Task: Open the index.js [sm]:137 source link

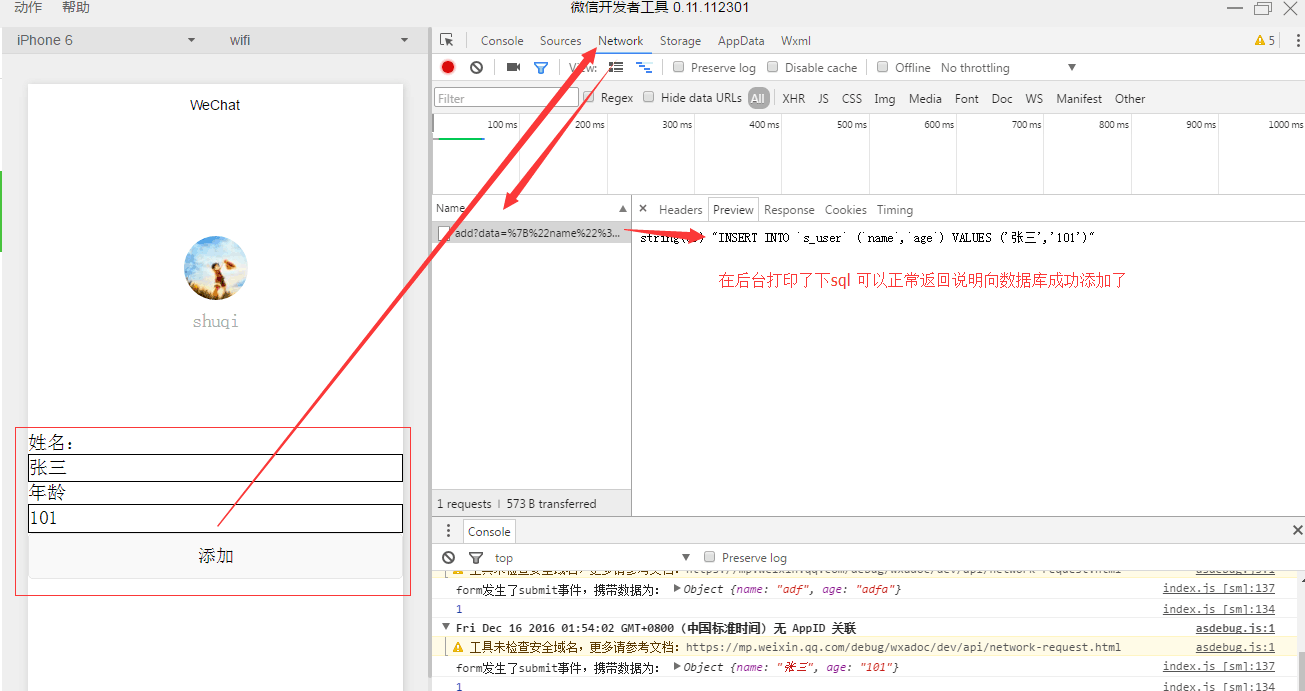Action: [x=1218, y=666]
